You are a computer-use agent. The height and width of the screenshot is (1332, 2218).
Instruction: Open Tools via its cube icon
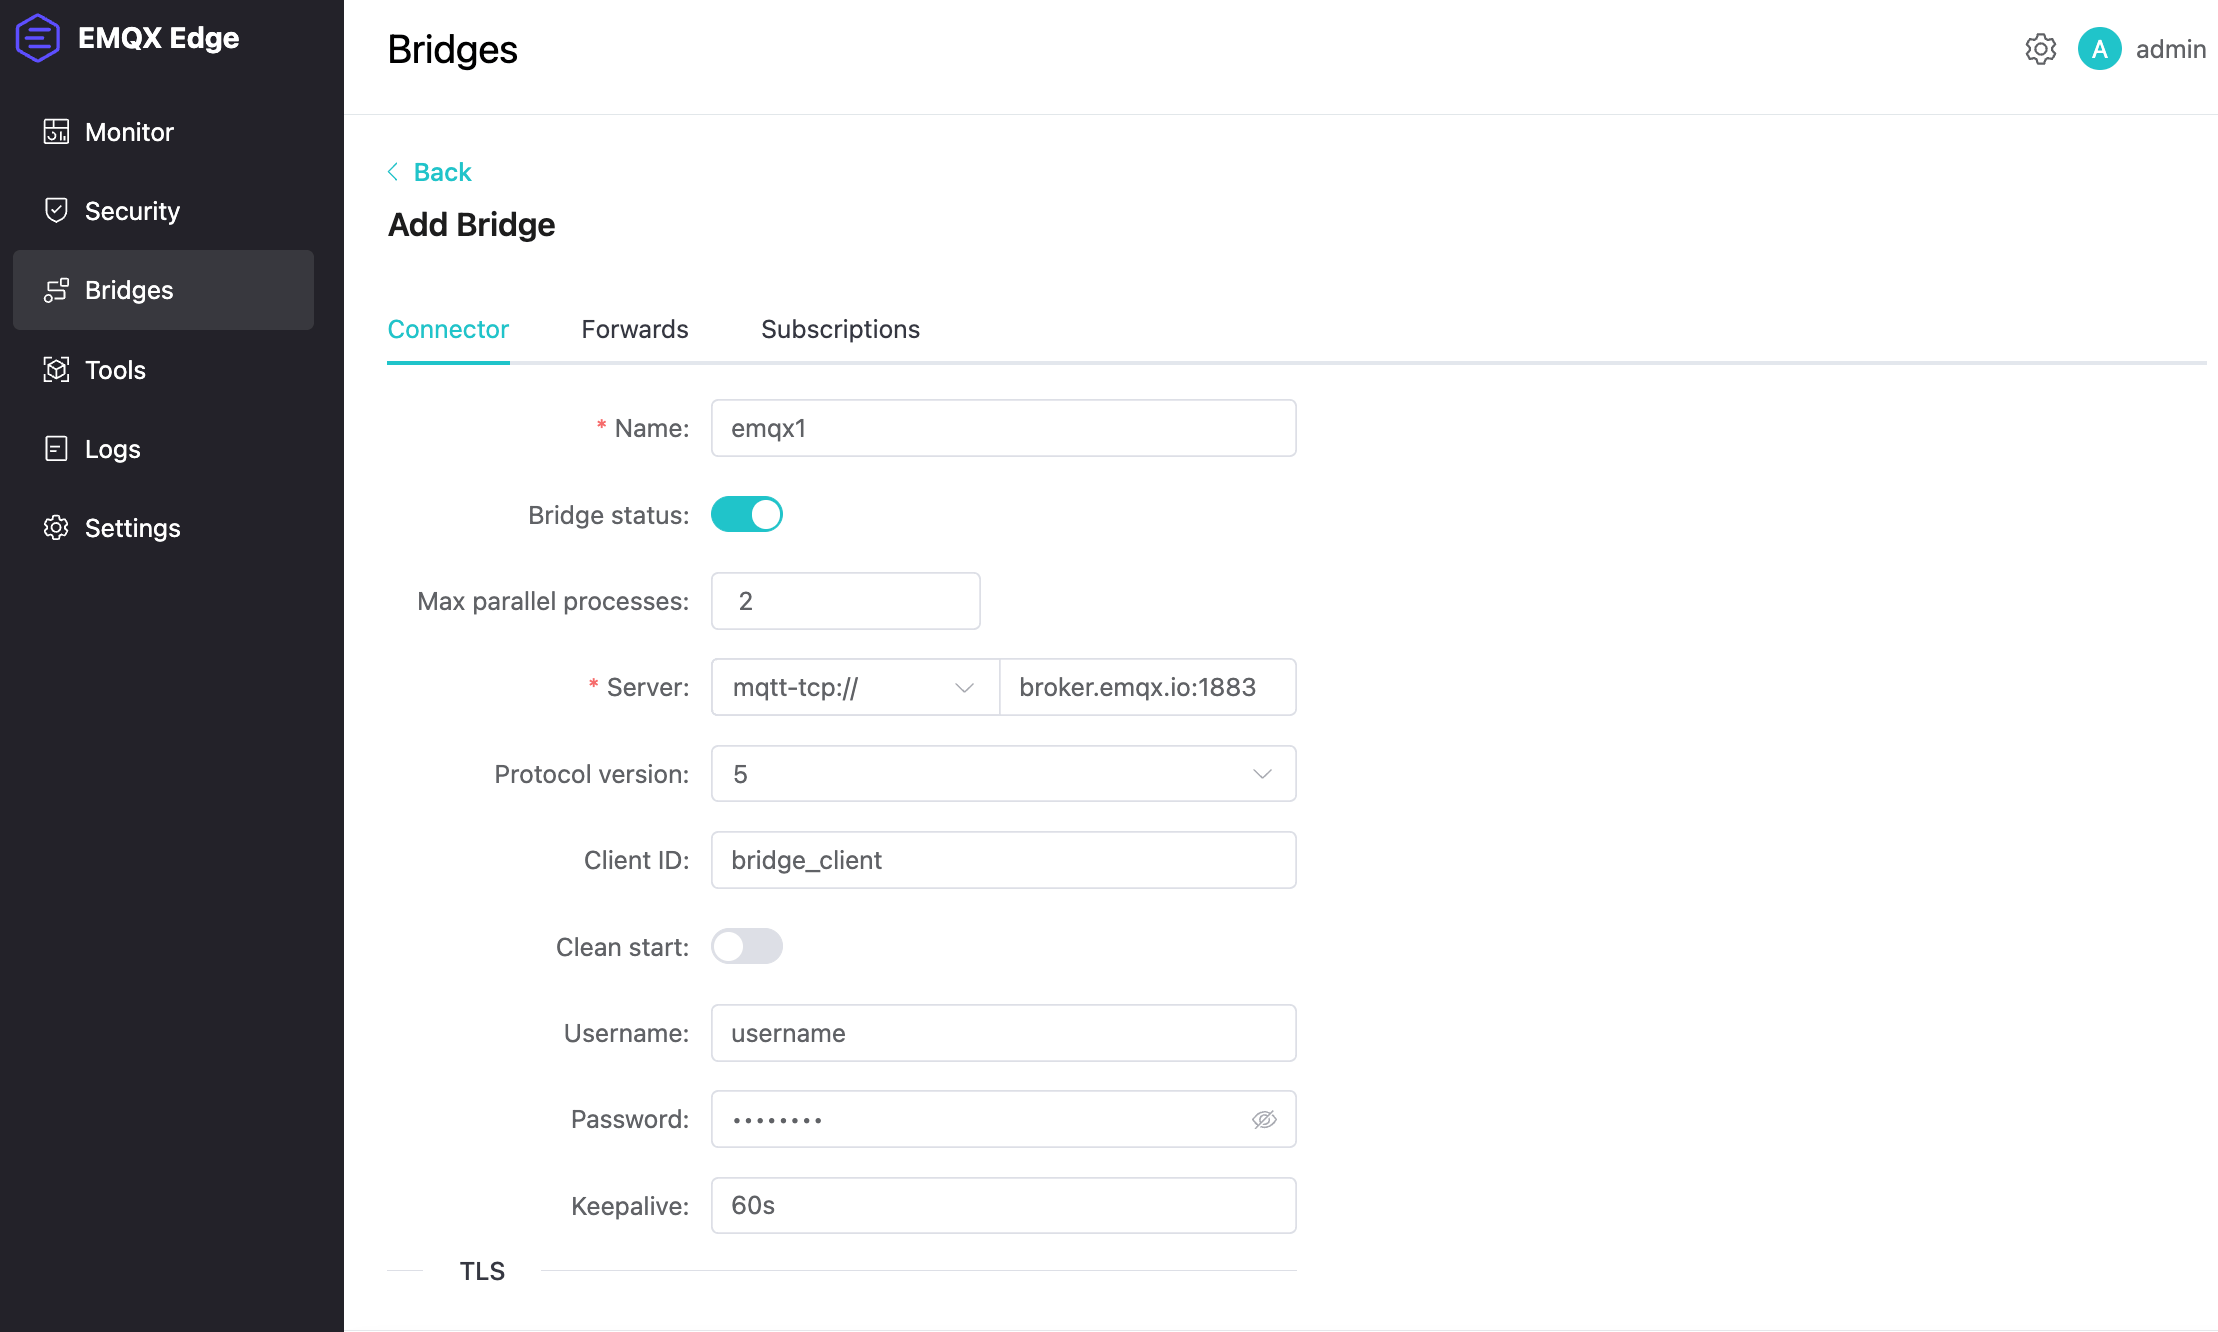click(56, 370)
